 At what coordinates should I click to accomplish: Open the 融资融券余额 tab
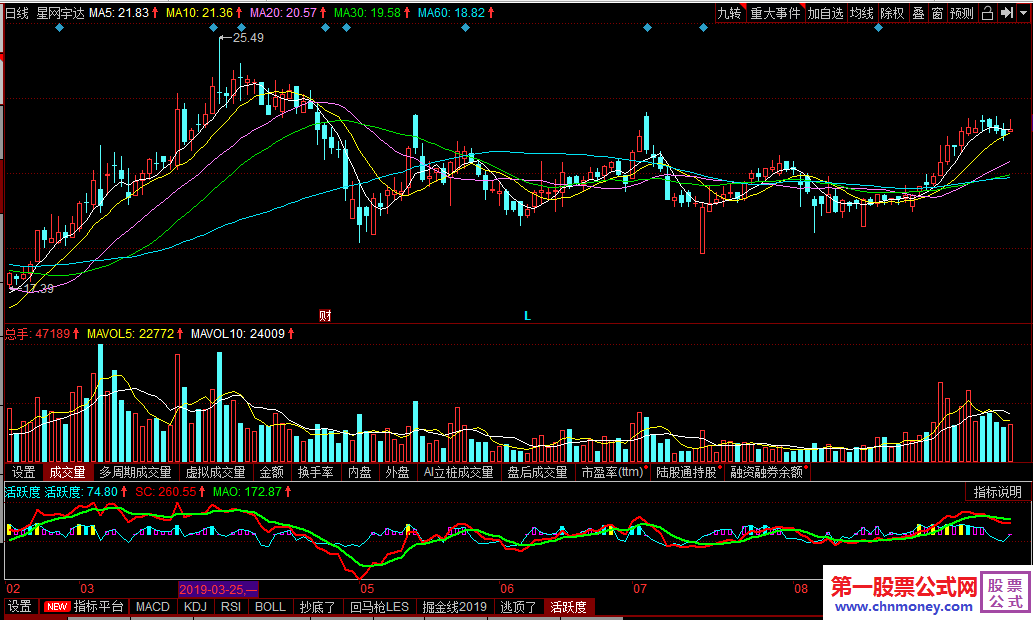pos(767,472)
